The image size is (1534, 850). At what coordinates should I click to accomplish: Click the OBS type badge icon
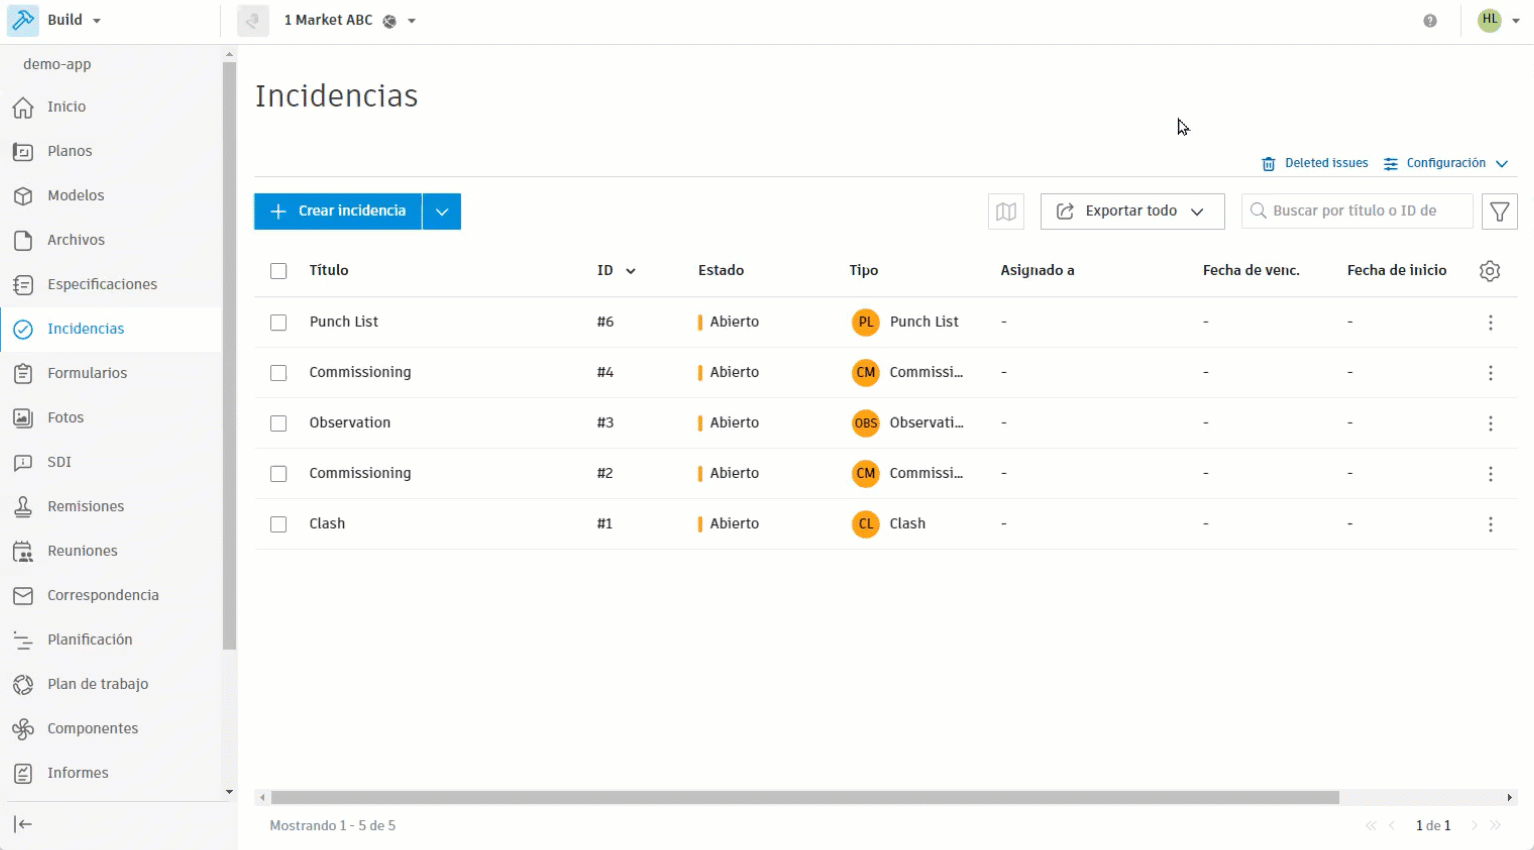[x=866, y=423]
